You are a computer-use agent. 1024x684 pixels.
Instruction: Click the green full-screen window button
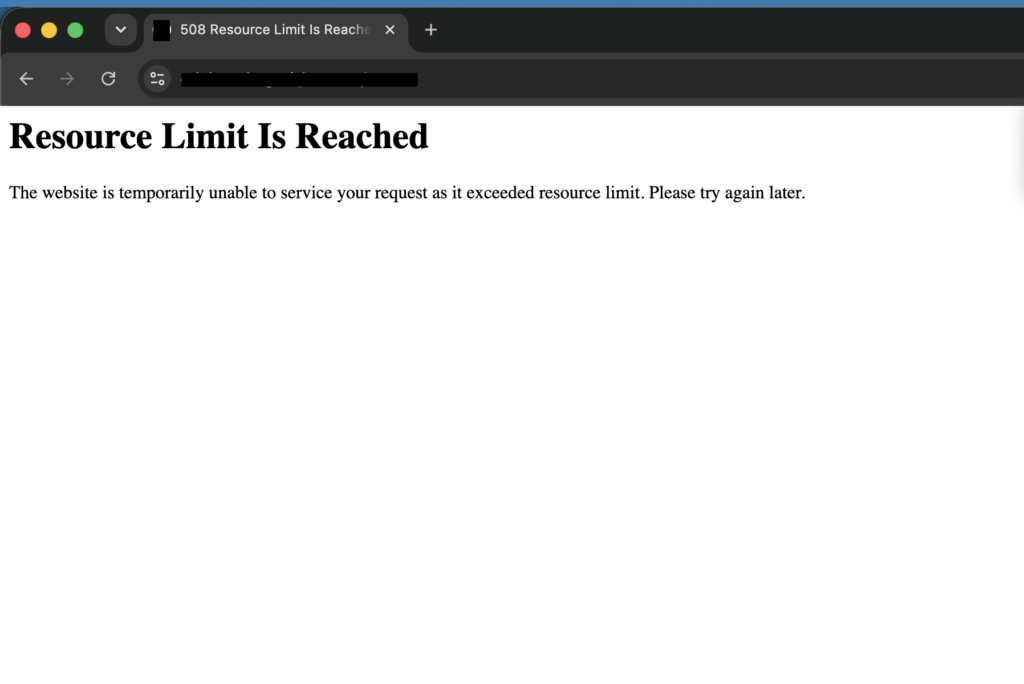tap(75, 30)
